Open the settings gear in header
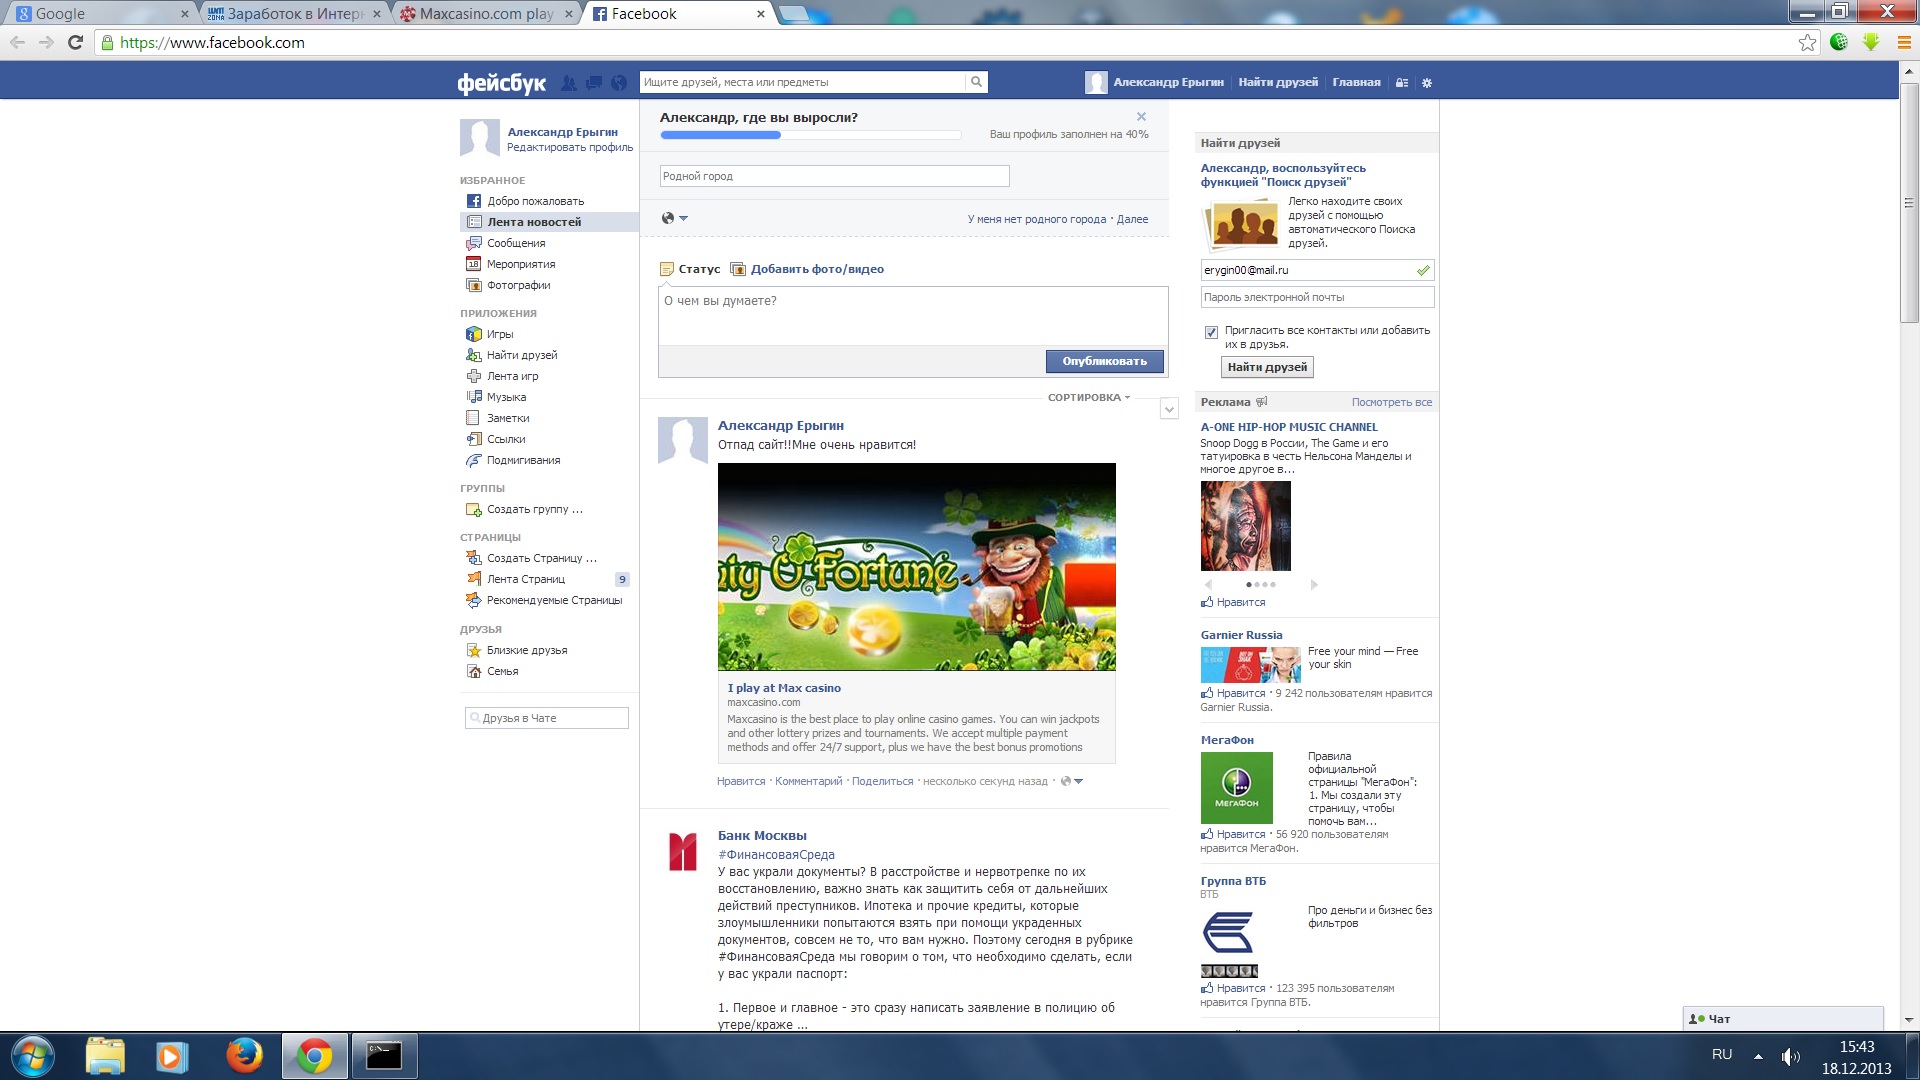This screenshot has width=1920, height=1080. [x=1427, y=83]
